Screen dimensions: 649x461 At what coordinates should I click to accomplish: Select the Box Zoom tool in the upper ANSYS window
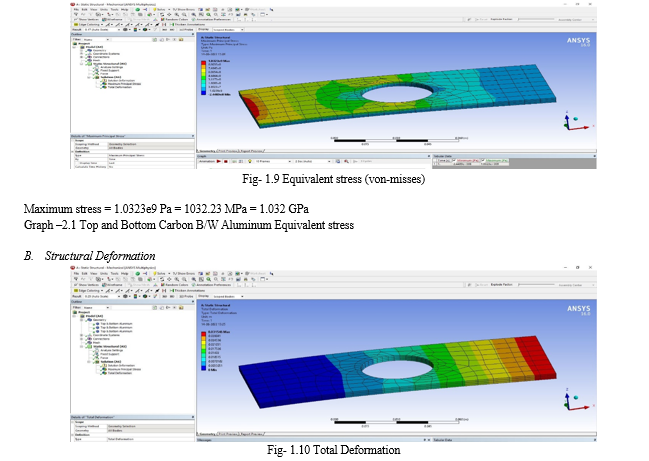pyautogui.click(x=184, y=14)
